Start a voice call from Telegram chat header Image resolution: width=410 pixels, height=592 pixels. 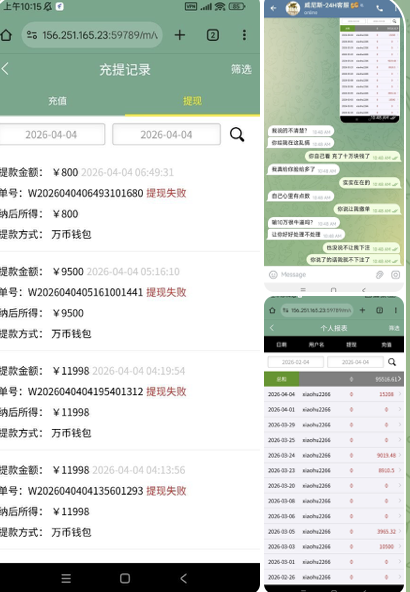click(379, 8)
